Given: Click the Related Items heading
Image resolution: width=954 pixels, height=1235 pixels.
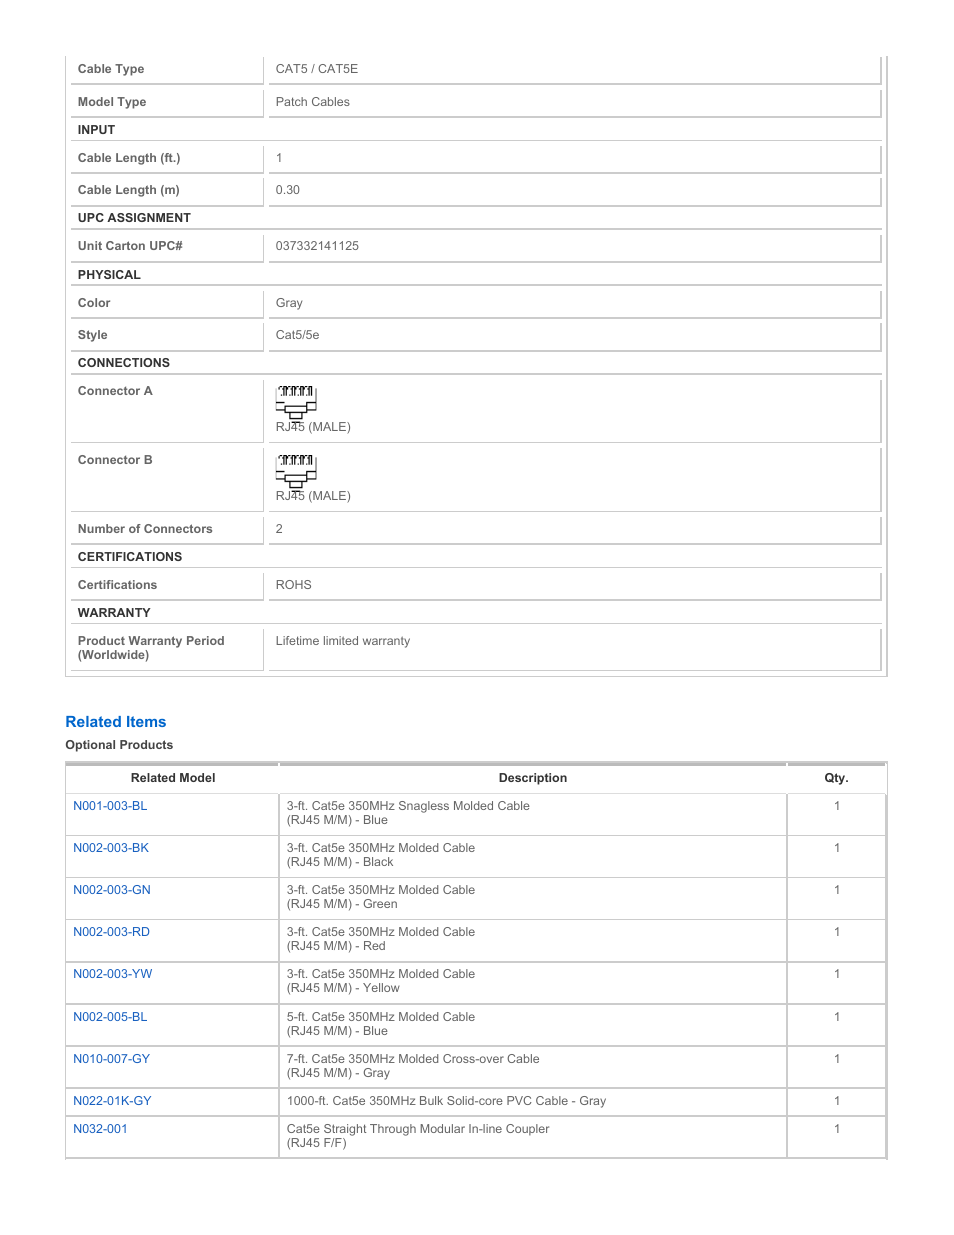Looking at the screenshot, I should [x=116, y=722].
